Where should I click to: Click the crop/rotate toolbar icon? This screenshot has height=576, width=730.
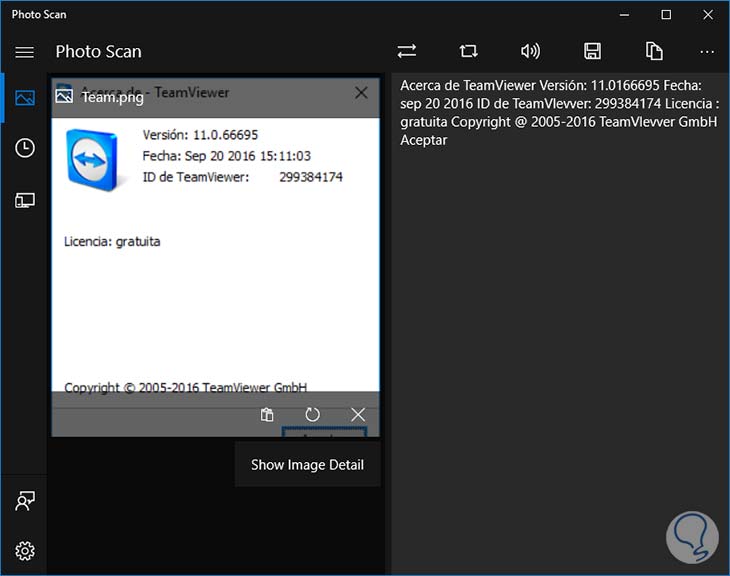[468, 51]
